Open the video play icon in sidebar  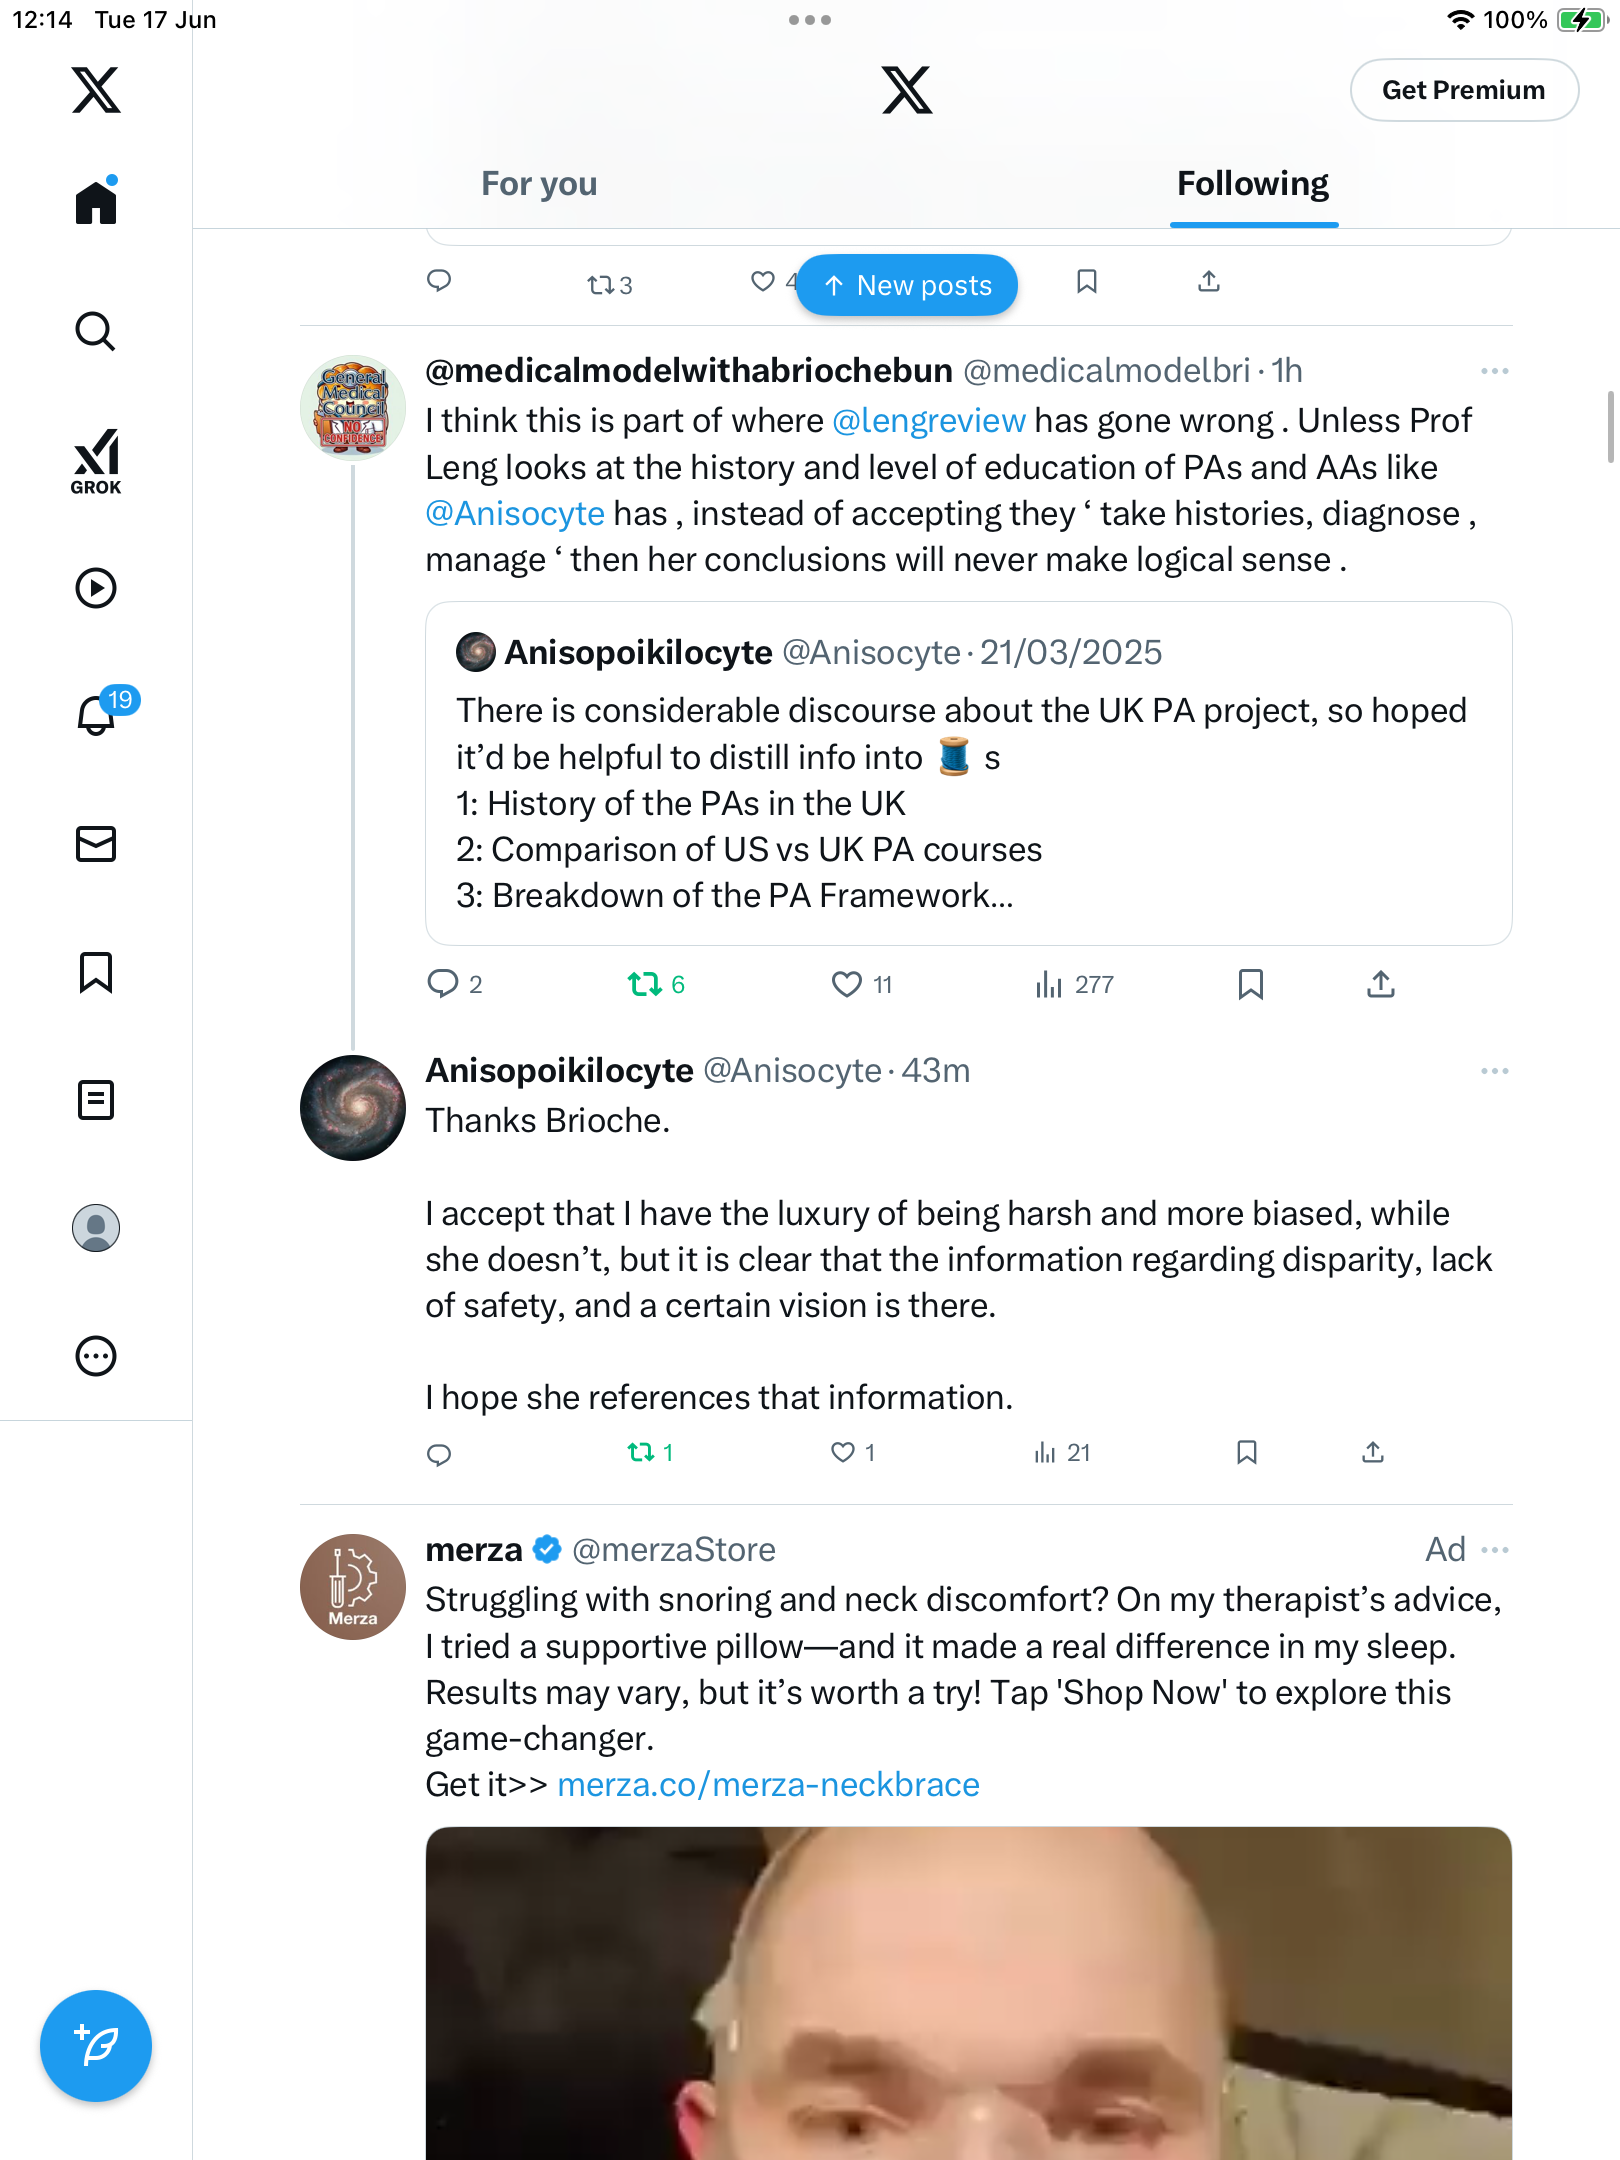[x=96, y=588]
